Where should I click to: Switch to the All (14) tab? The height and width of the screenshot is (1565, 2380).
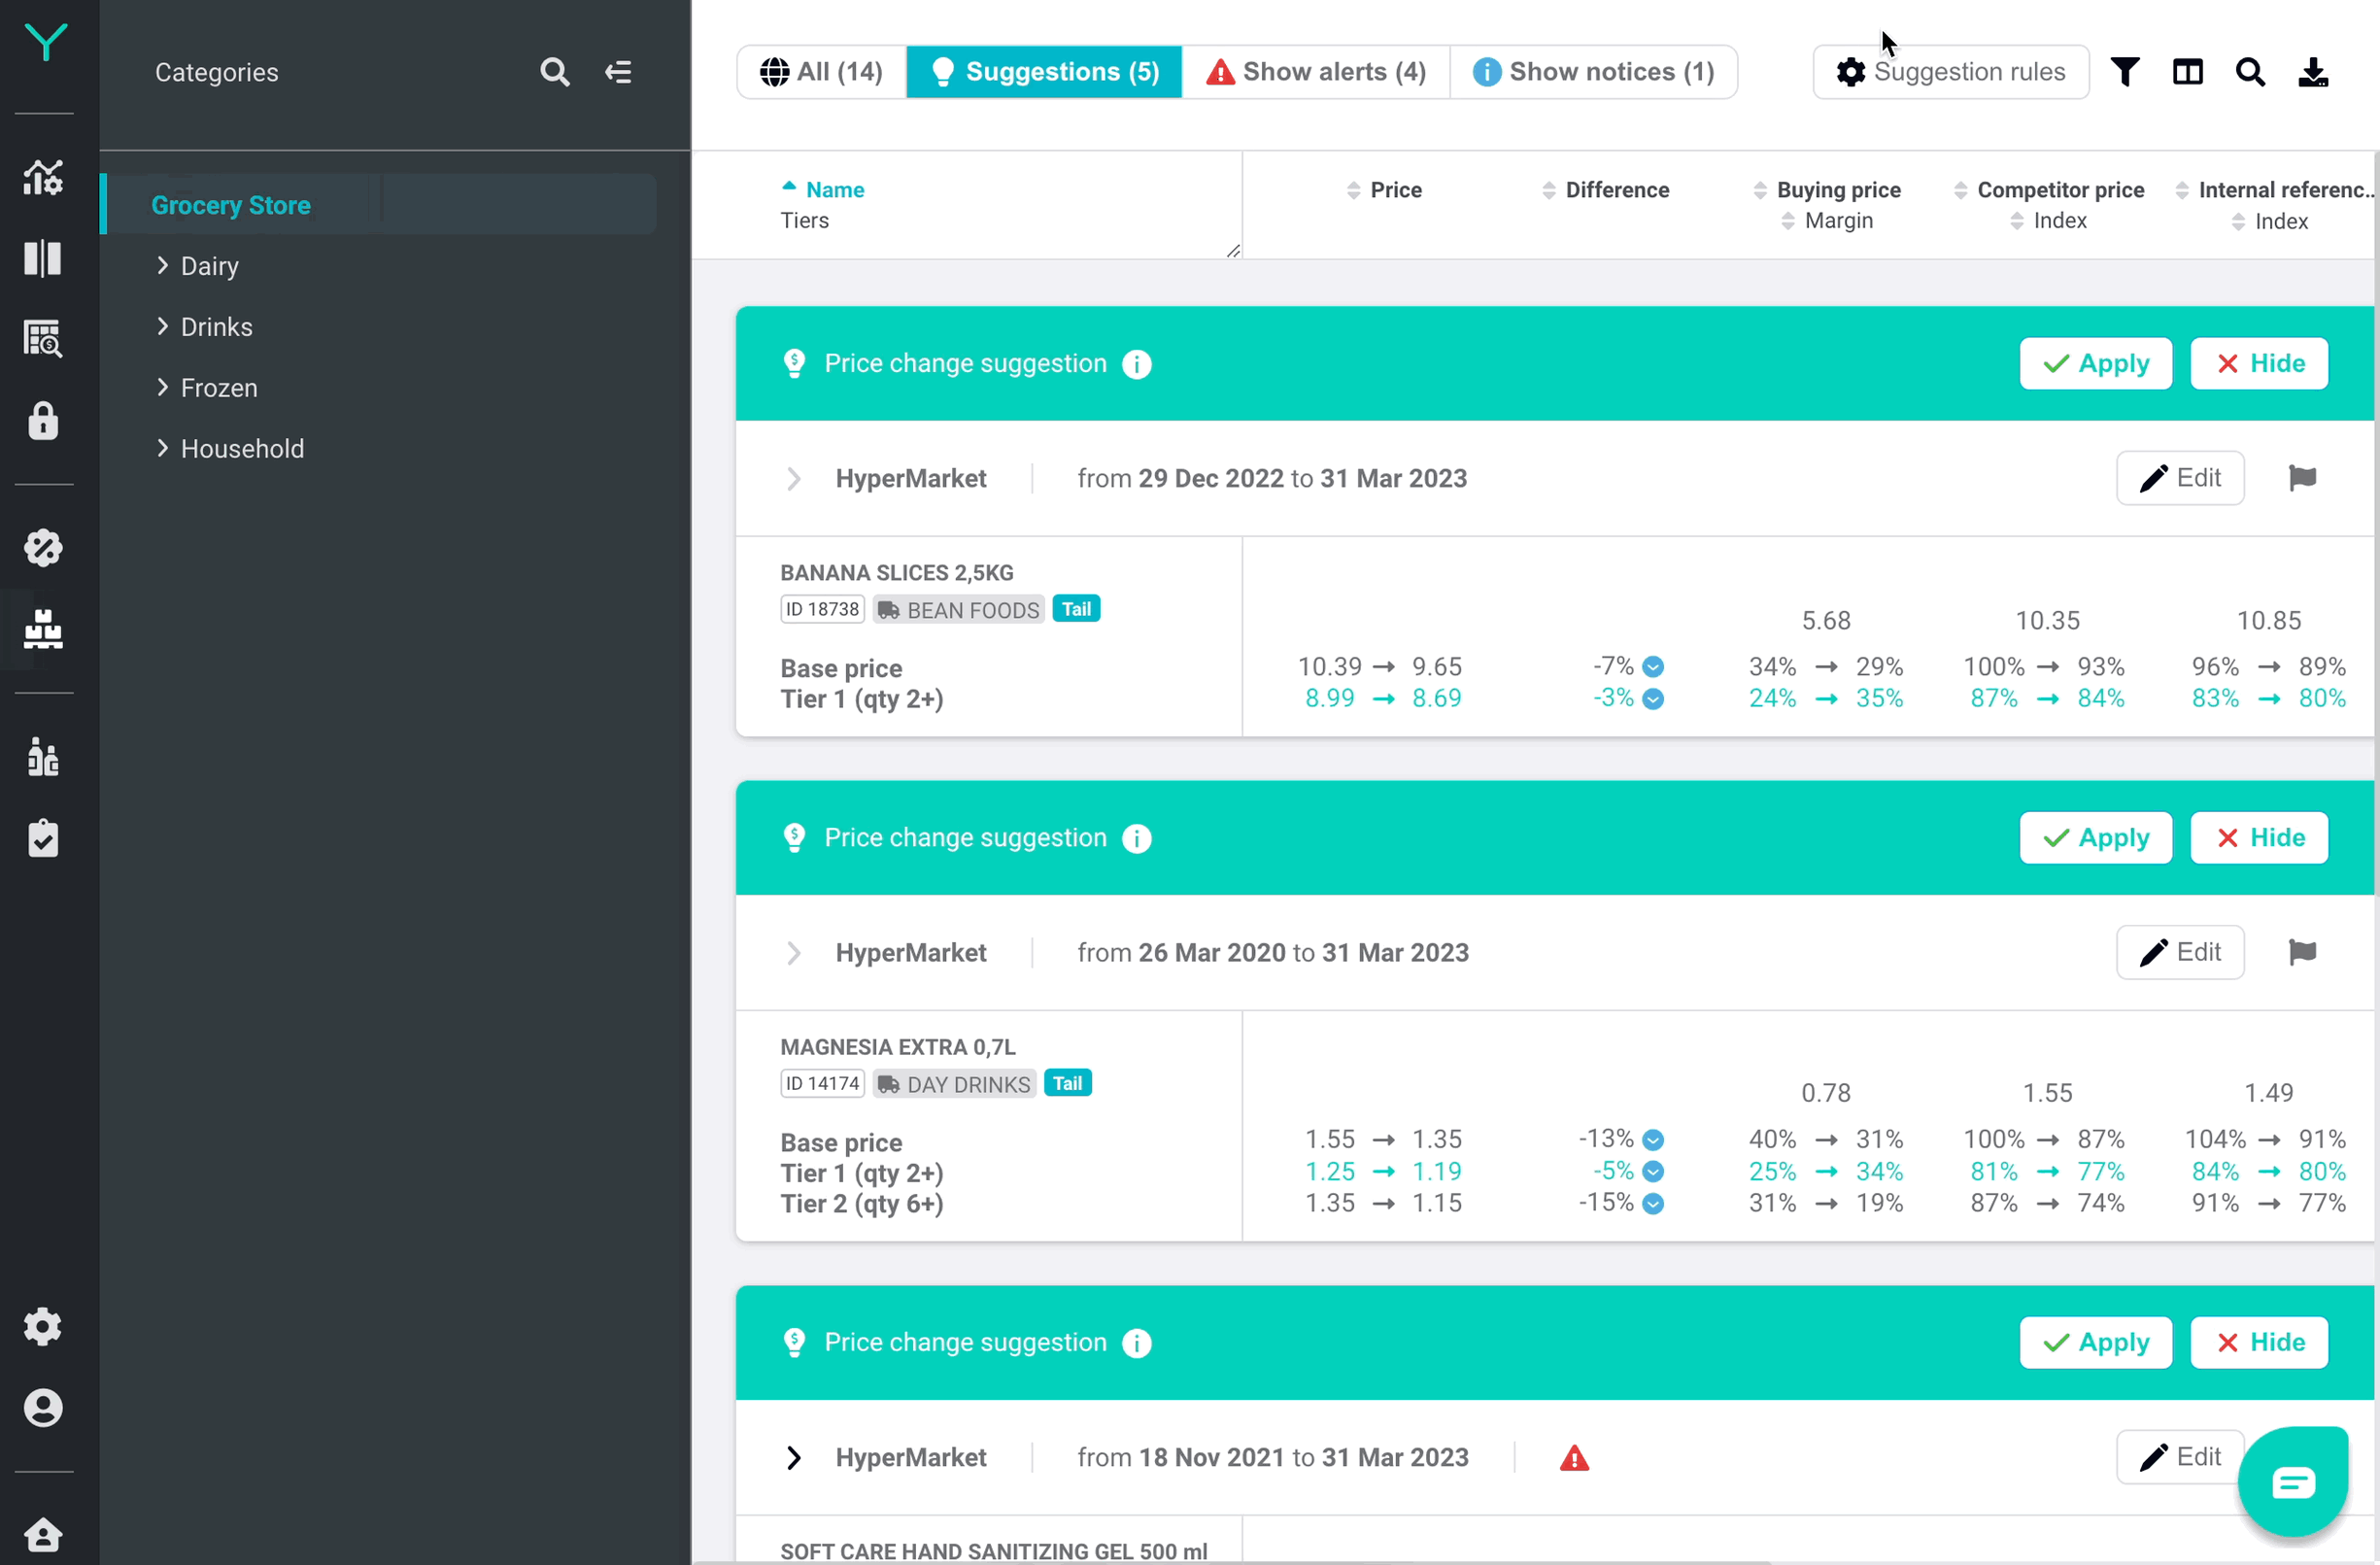click(822, 72)
